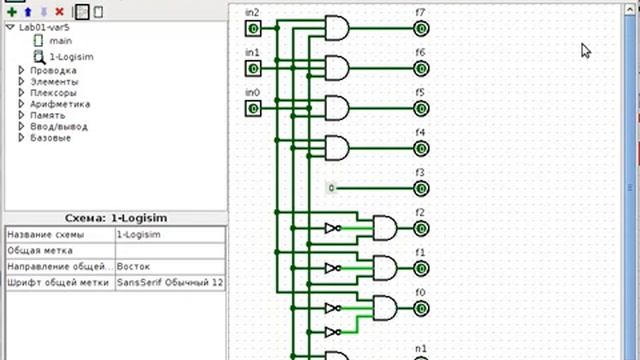Screen dimensions: 640x360
Task: Click the canvas vertical scrollbar up arrow
Action: coord(629,10)
